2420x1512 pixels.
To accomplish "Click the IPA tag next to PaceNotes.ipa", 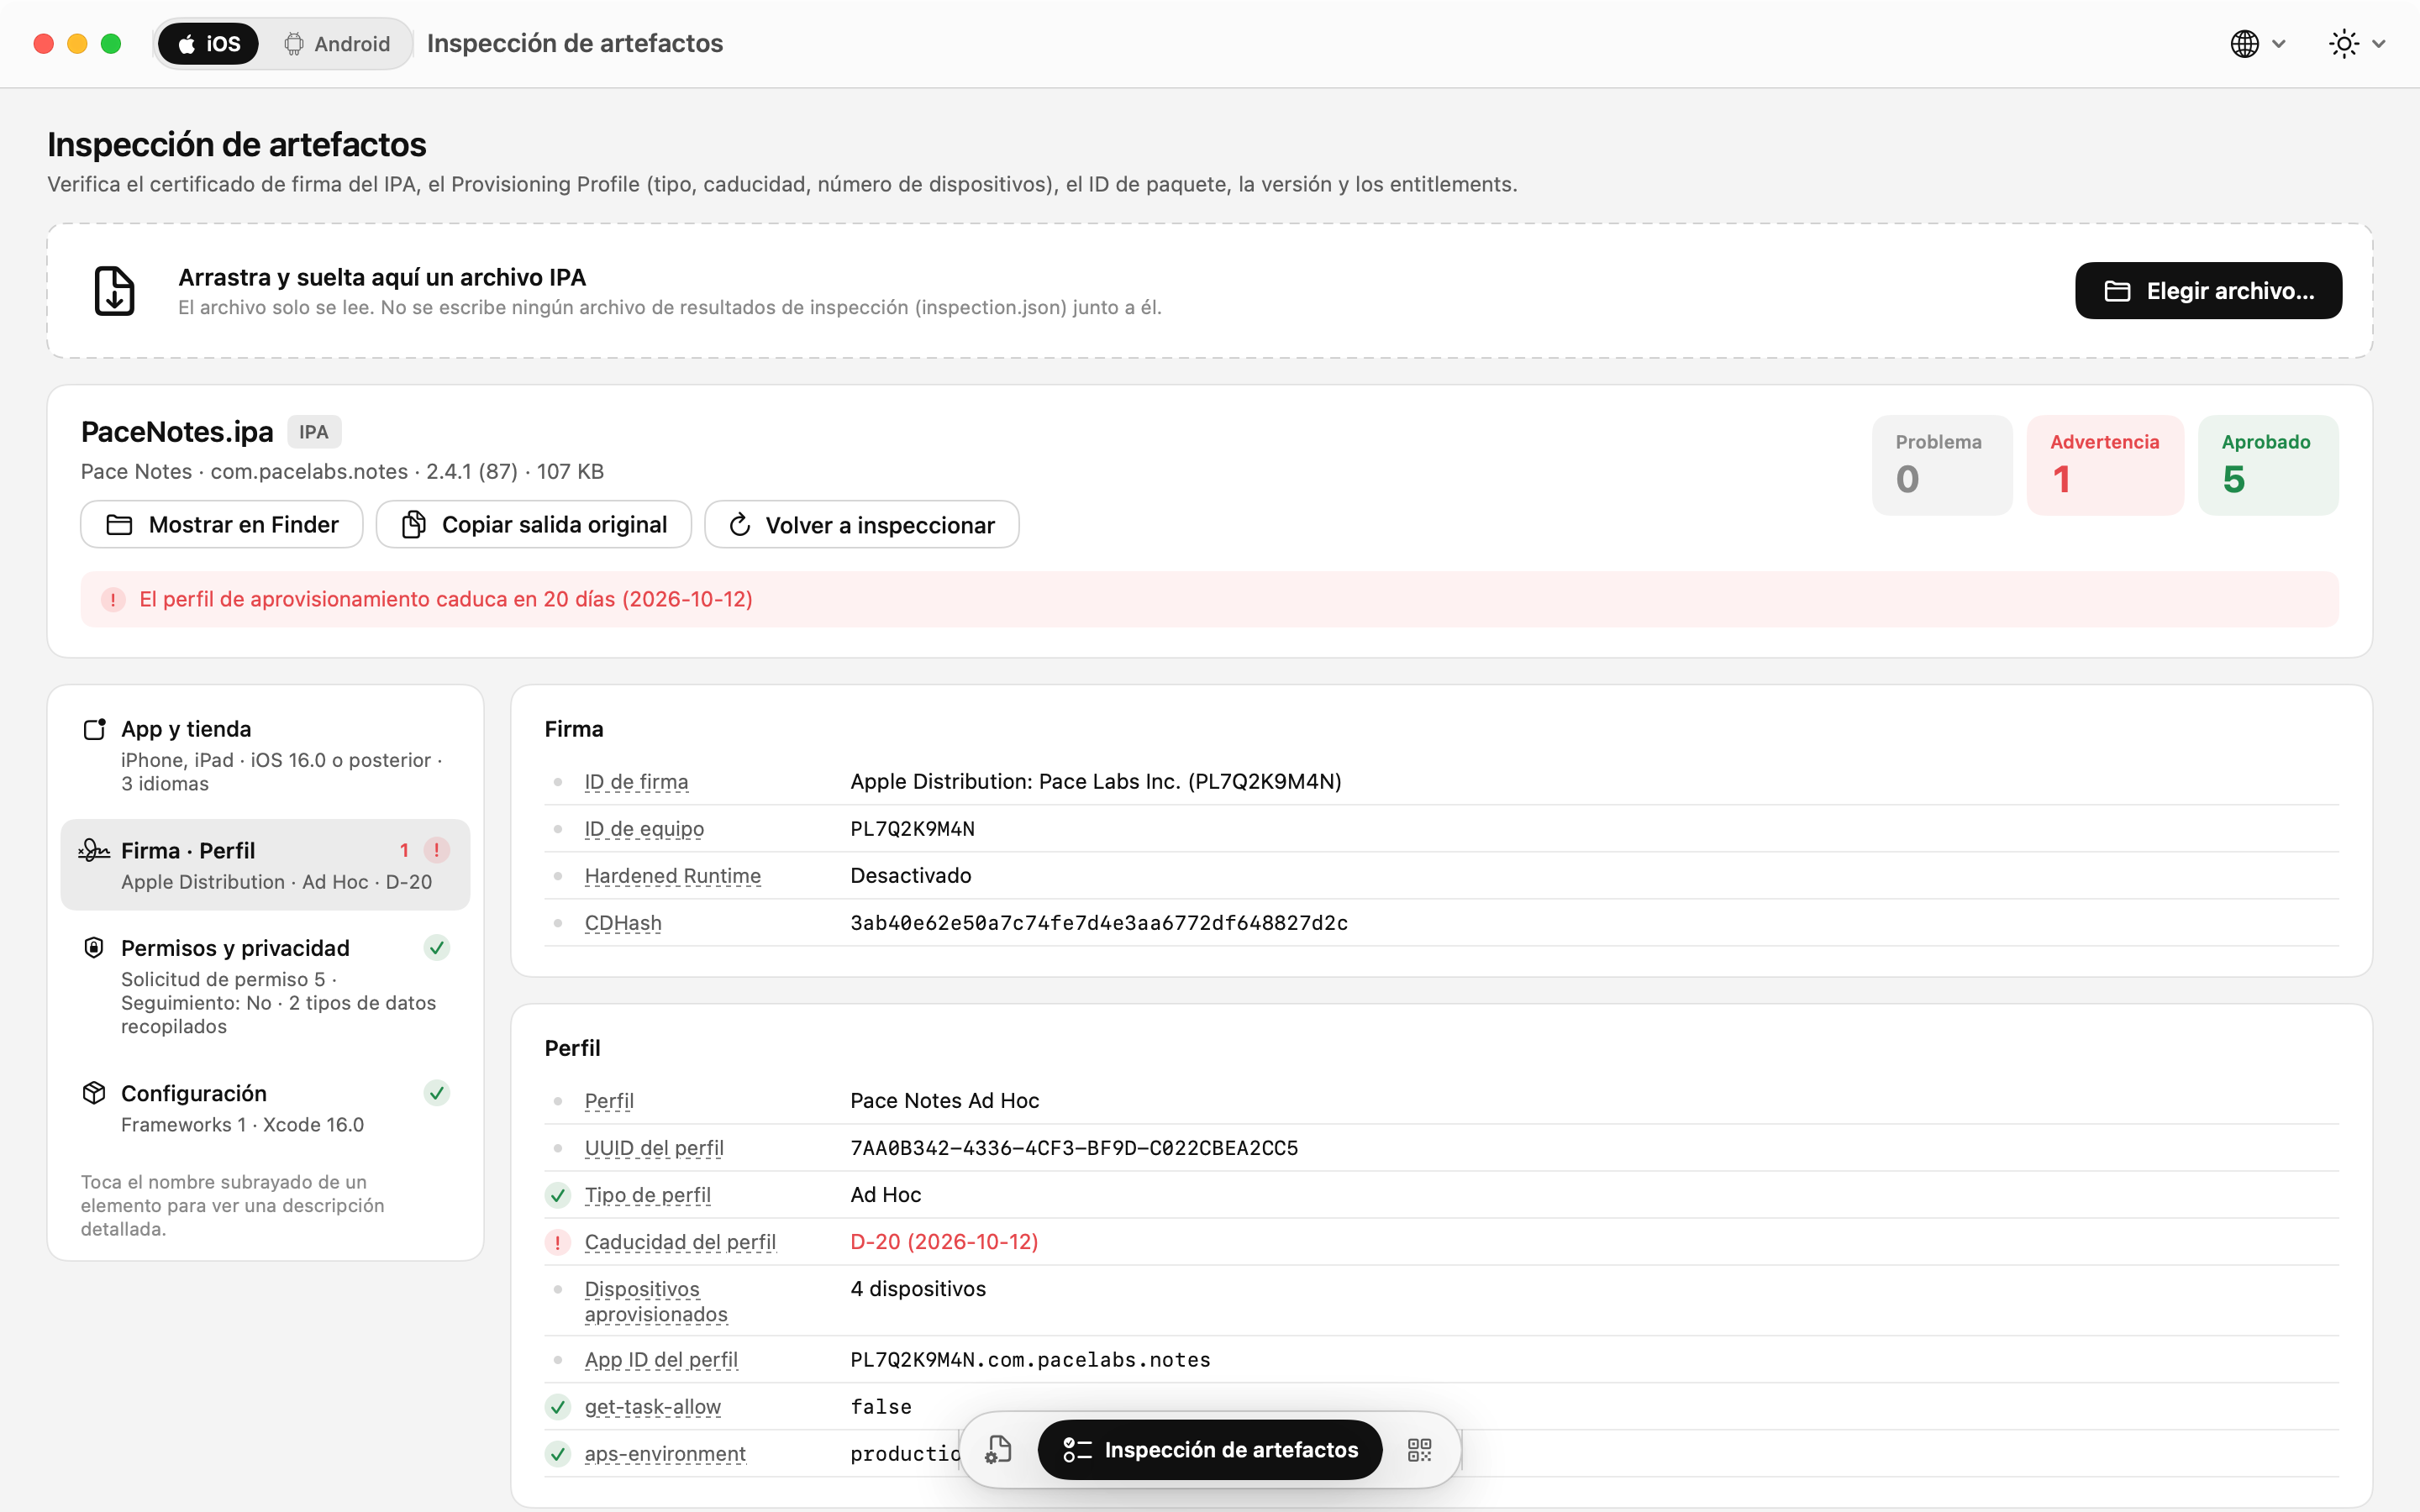I will click(314, 432).
